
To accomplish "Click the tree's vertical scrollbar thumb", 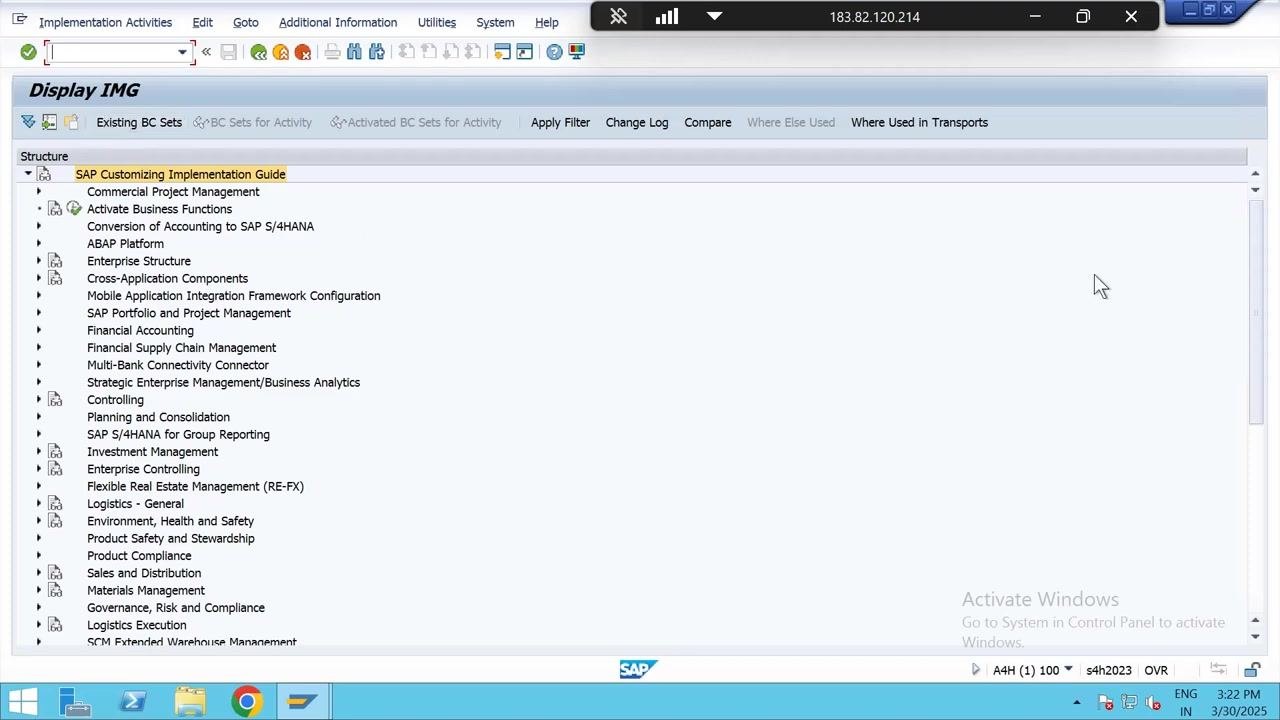I will pyautogui.click(x=1255, y=312).
